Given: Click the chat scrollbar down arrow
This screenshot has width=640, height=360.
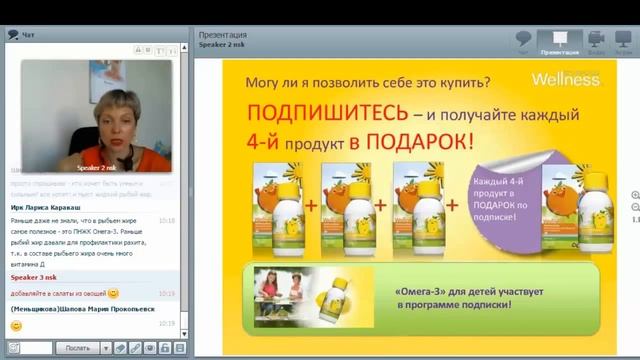Looking at the screenshot, I should tap(184, 334).
